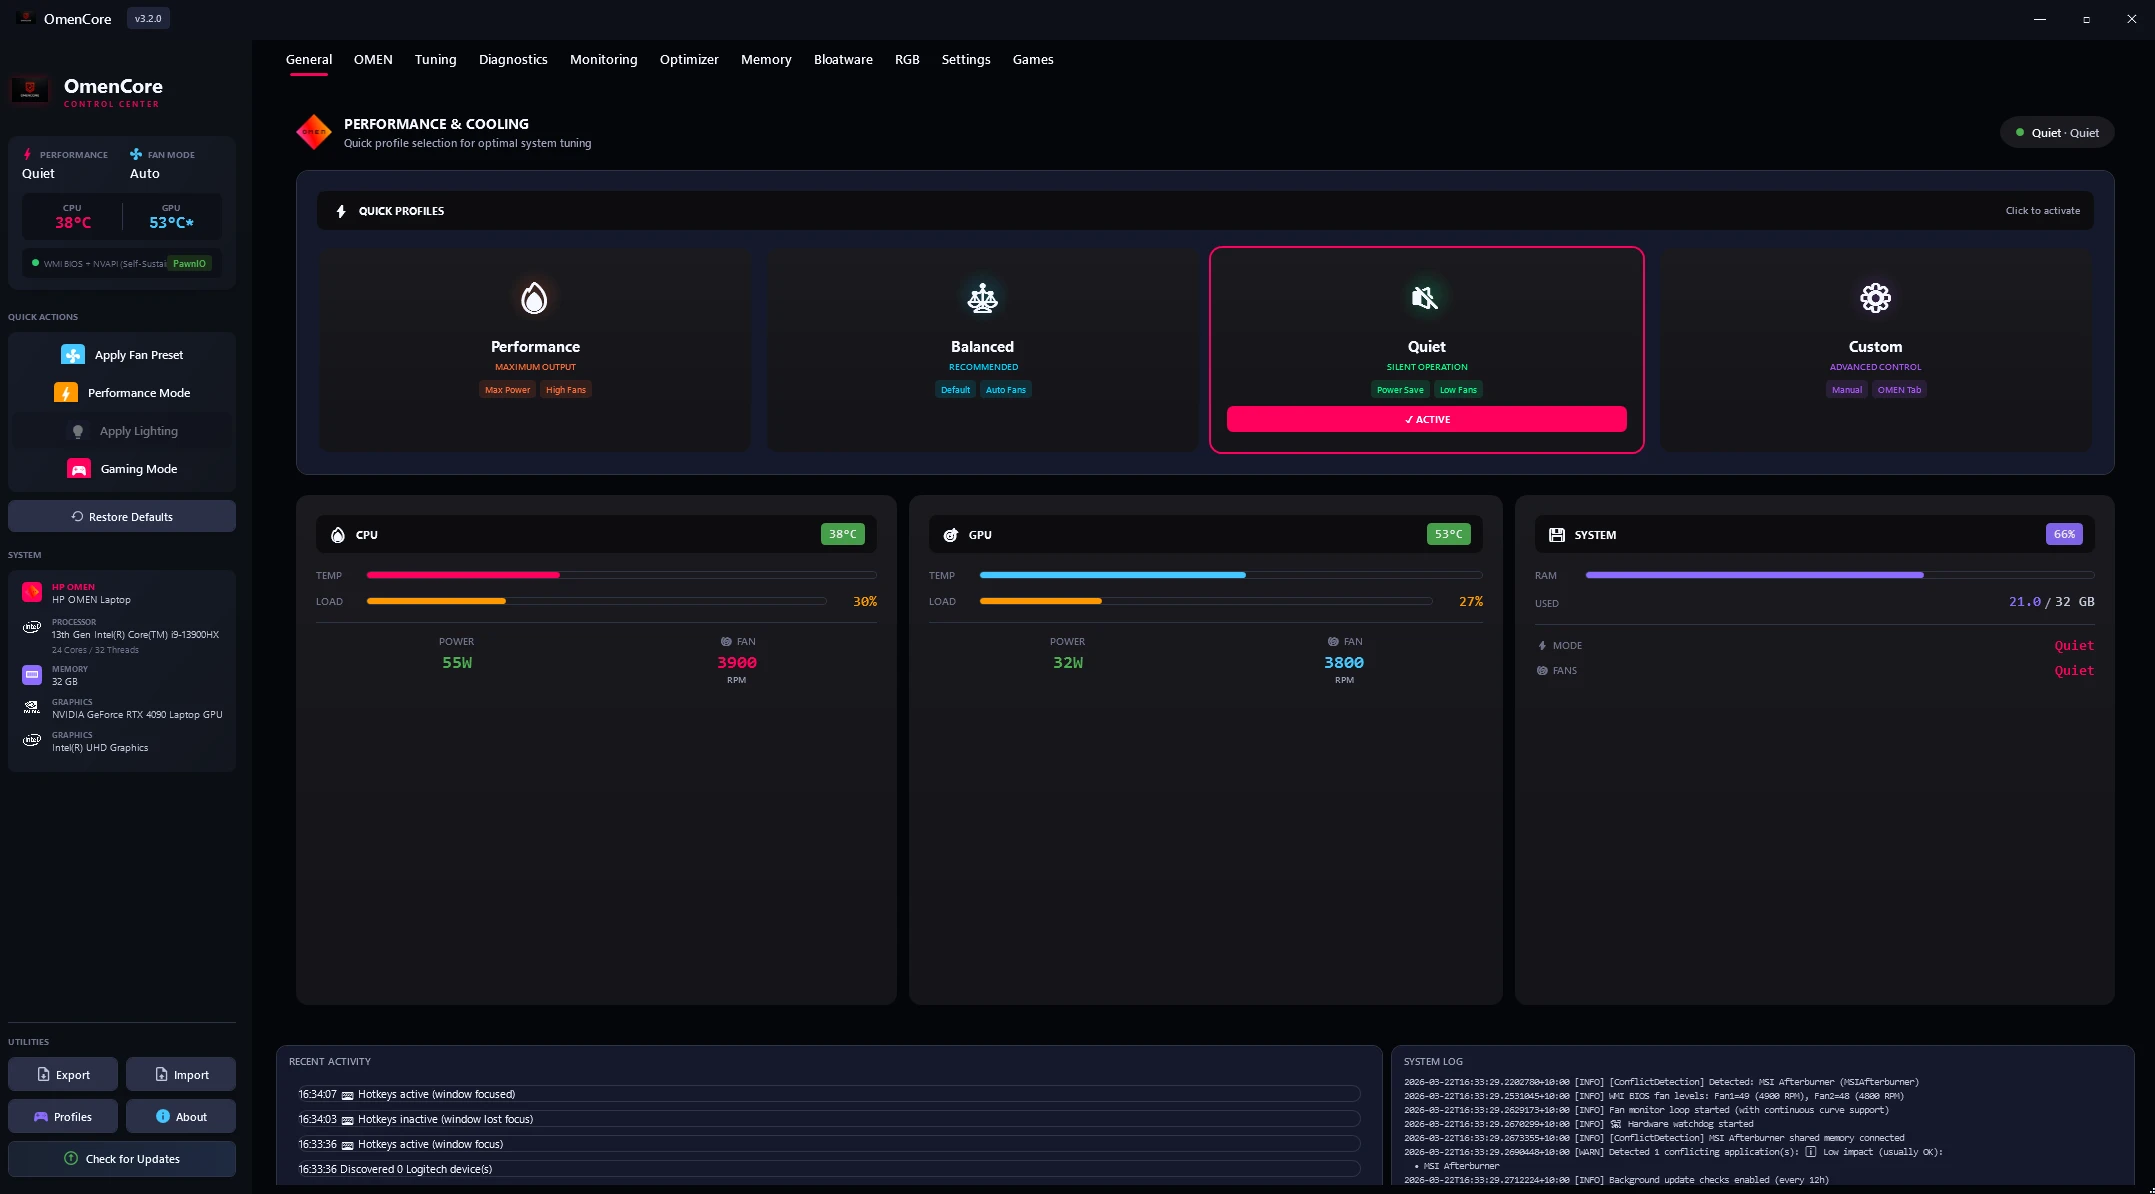Click the CPU fan icon beside FAN label
Viewport: 2155px width, 1194px height.
click(726, 642)
